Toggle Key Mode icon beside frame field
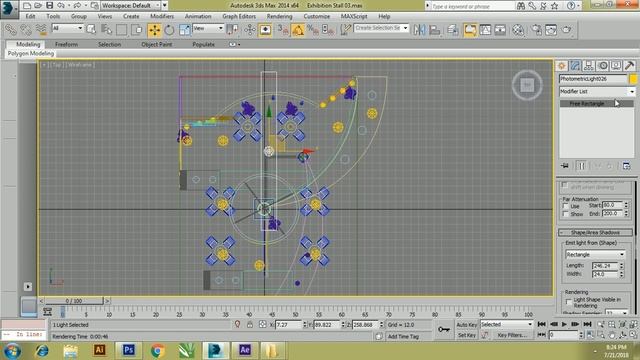Screen dimensions: 640x360 (x=541, y=335)
